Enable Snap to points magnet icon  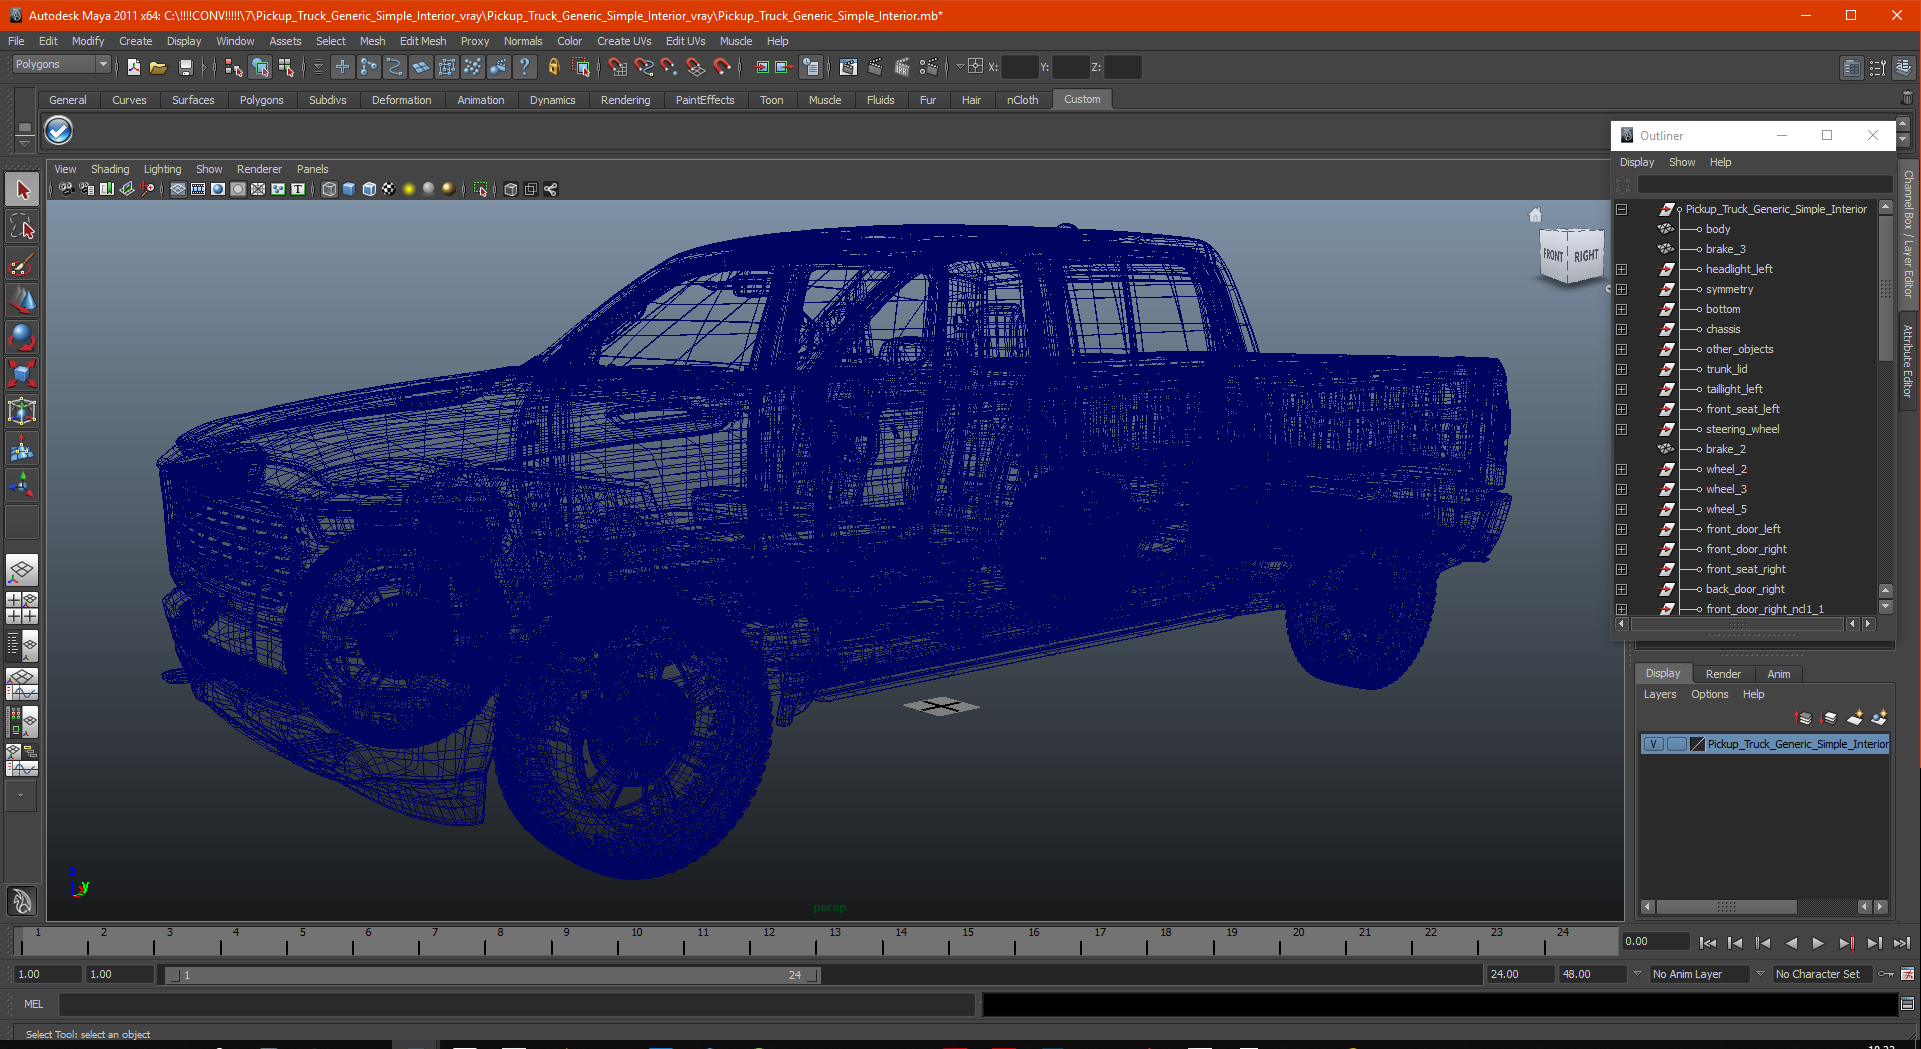point(669,67)
